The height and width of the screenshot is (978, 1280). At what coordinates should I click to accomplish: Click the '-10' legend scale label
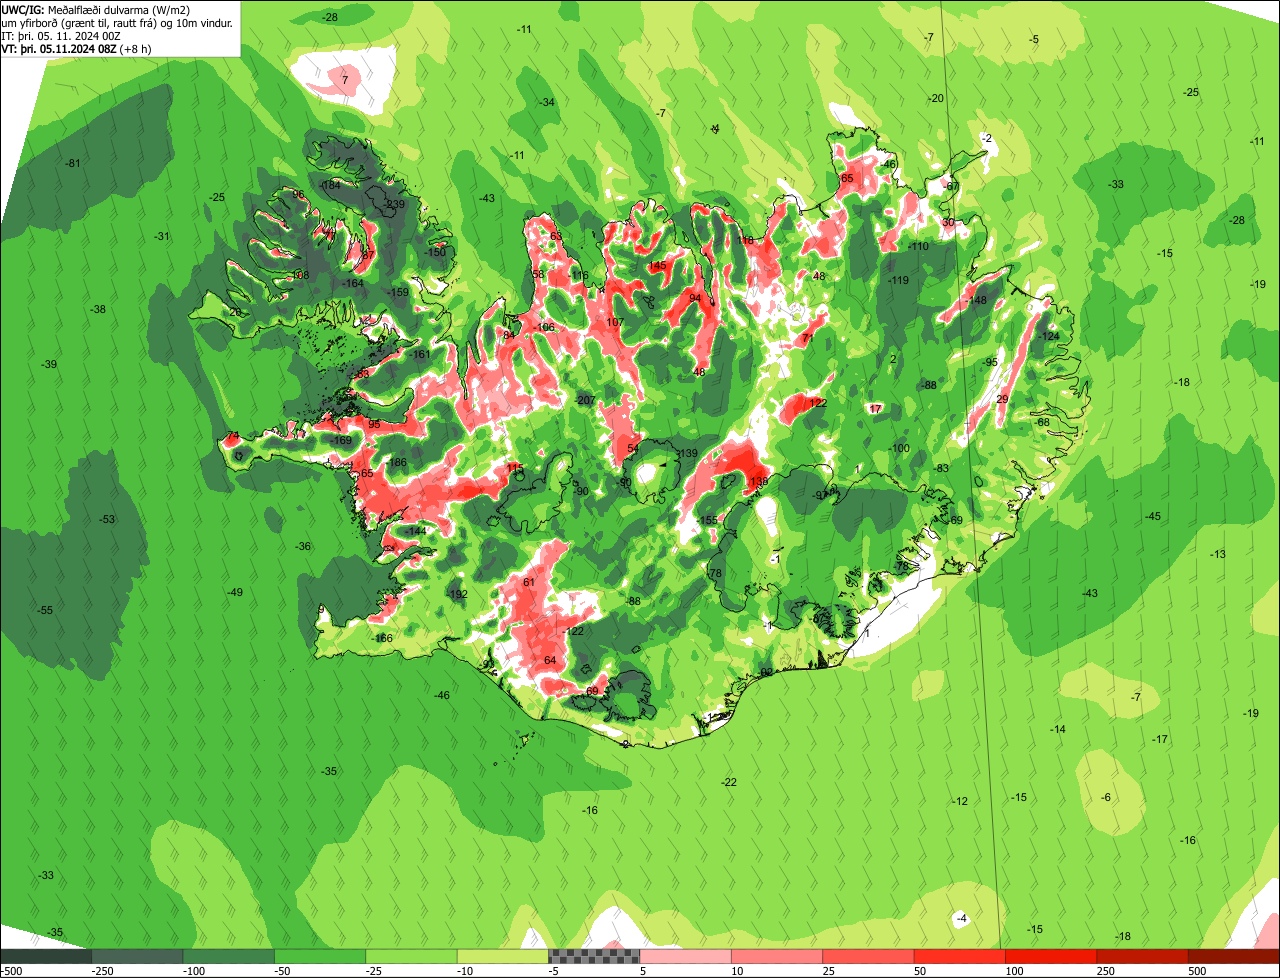click(x=467, y=971)
